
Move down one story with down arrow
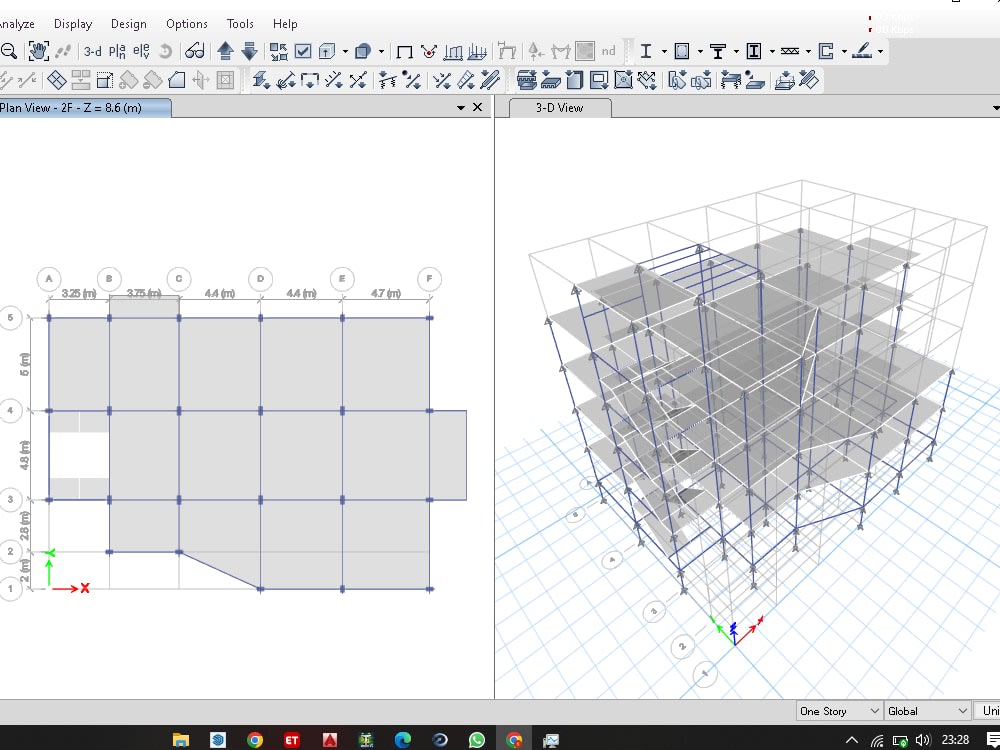(248, 51)
